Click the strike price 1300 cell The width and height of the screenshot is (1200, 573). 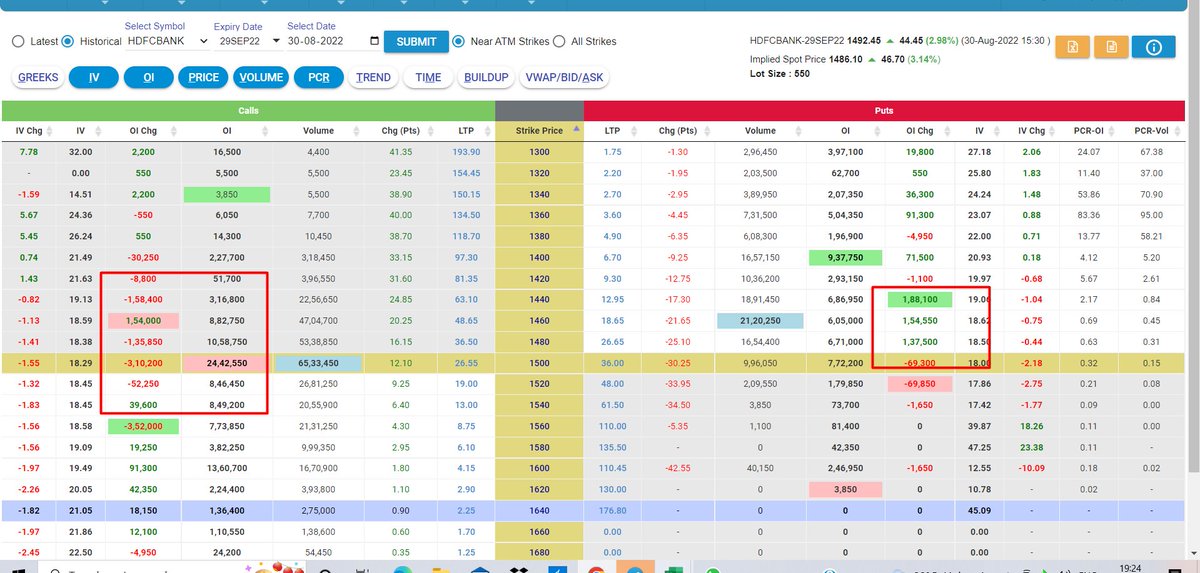tap(538, 151)
